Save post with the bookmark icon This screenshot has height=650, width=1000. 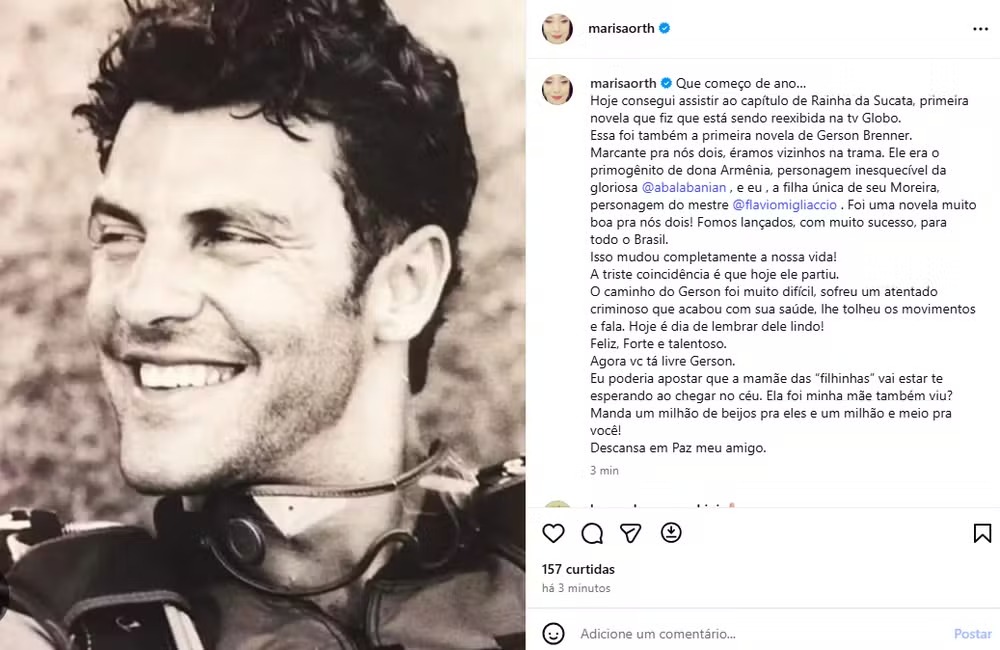(982, 533)
